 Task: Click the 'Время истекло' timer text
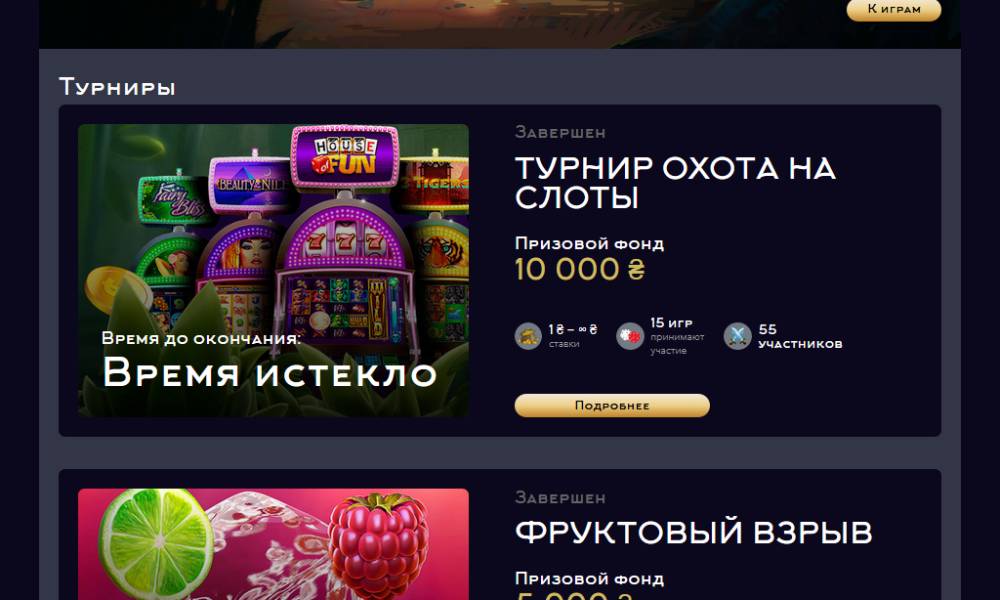tap(269, 372)
